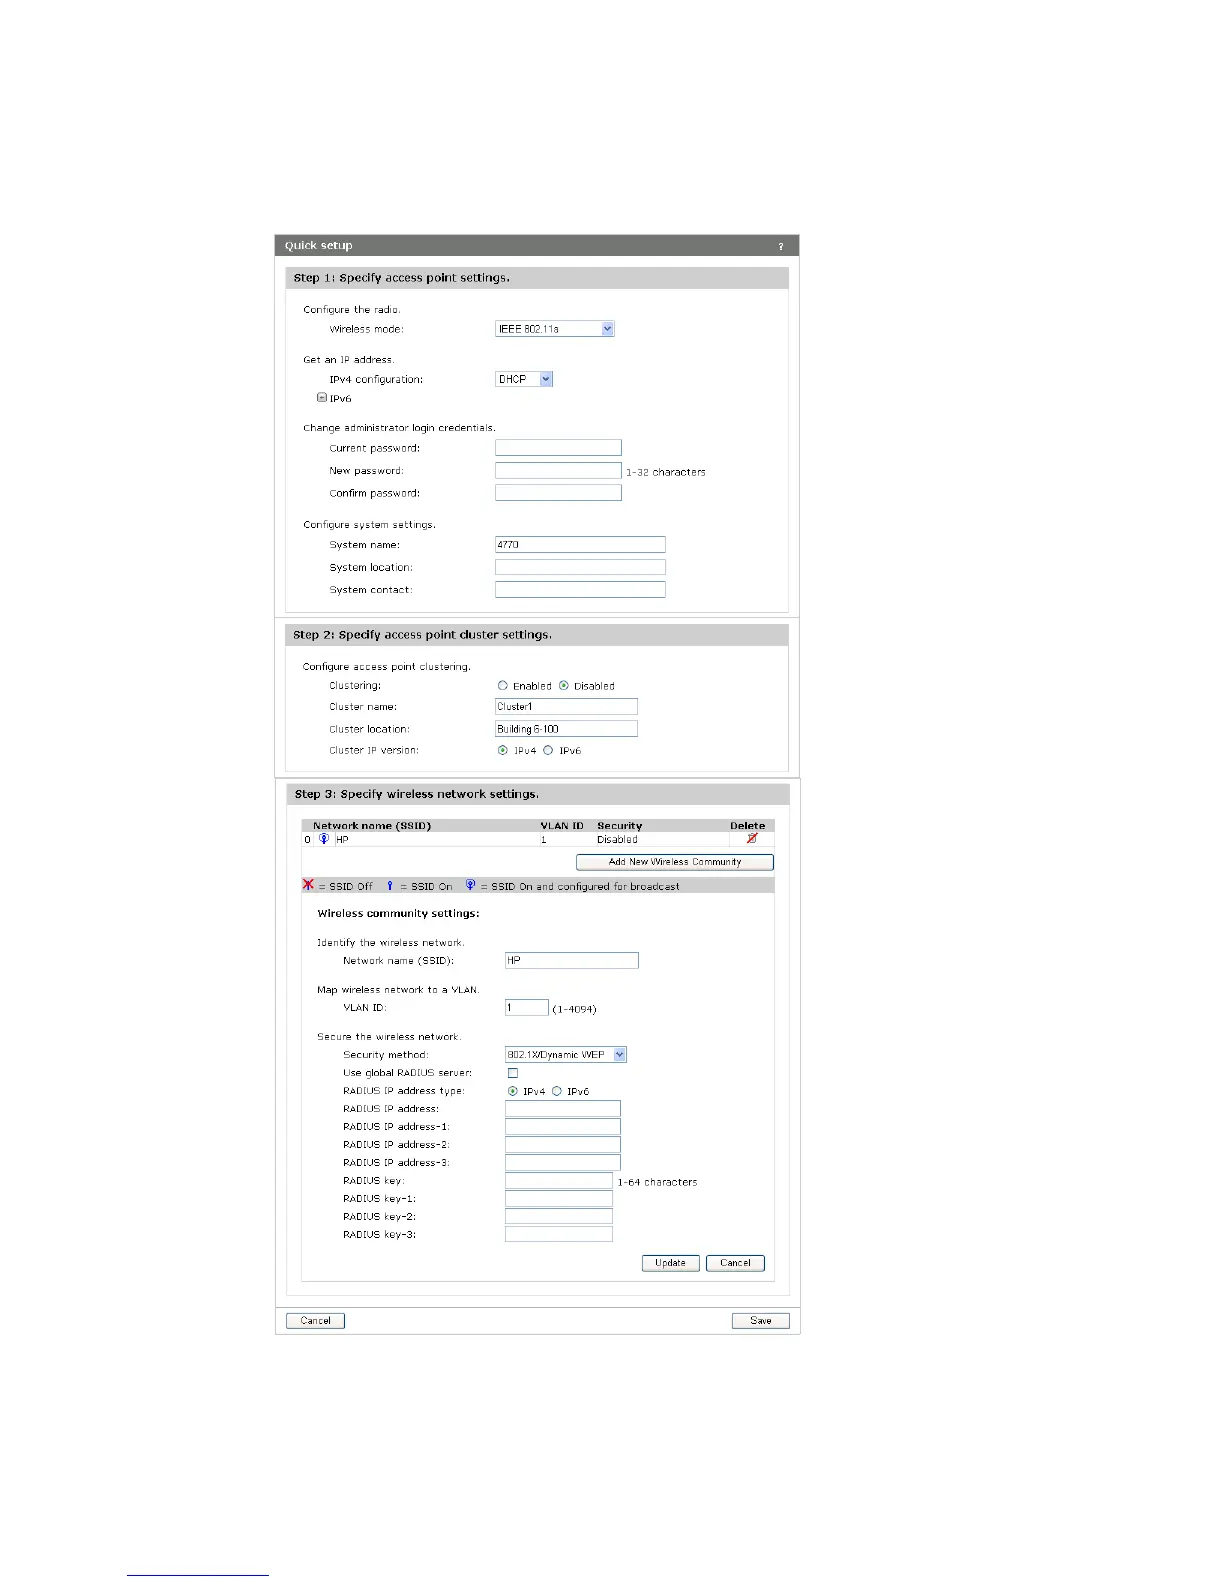Viewport: 1224px width, 1584px height.
Task: Open Security method dropdown
Action: tap(566, 1054)
